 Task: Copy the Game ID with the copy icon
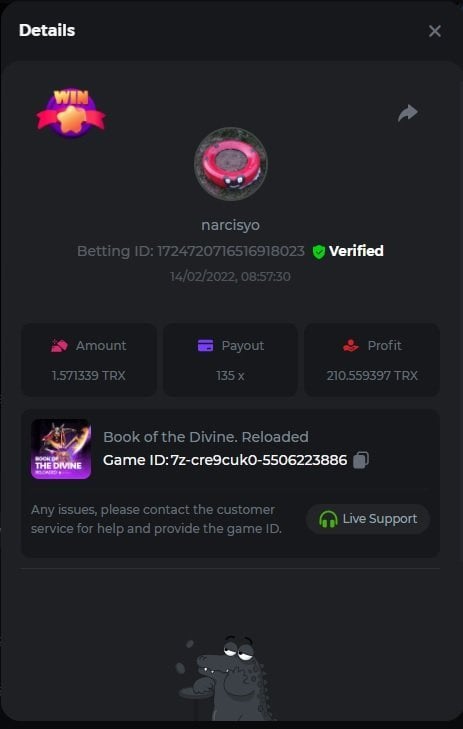click(x=361, y=460)
